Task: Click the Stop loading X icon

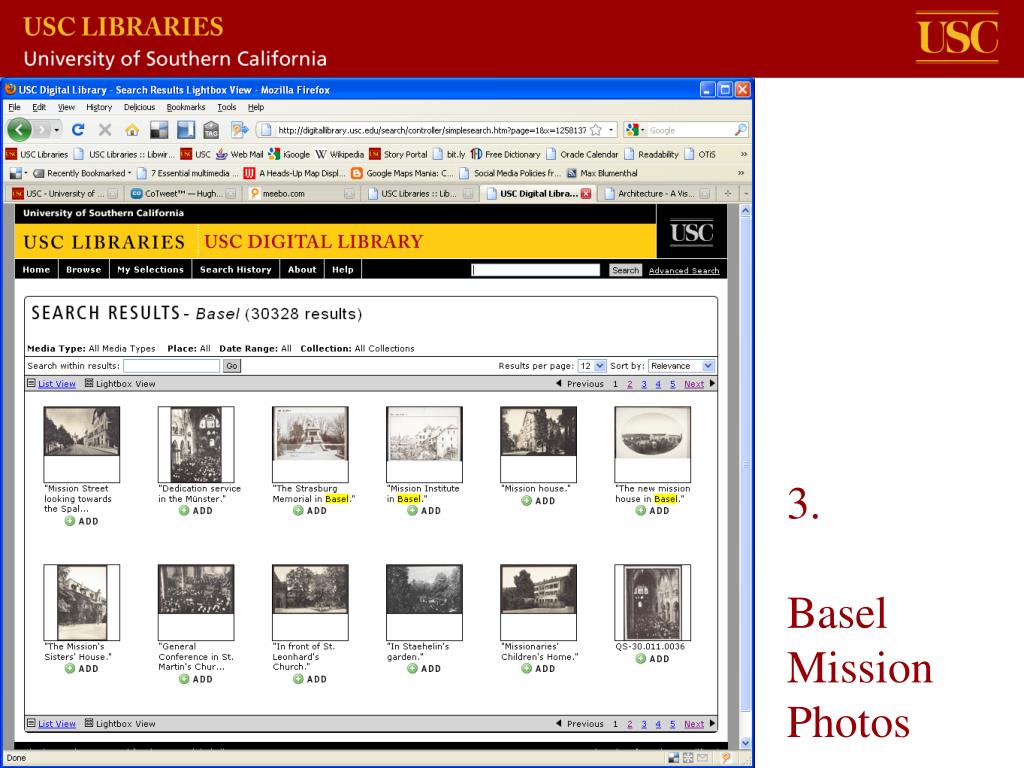Action: (x=105, y=130)
